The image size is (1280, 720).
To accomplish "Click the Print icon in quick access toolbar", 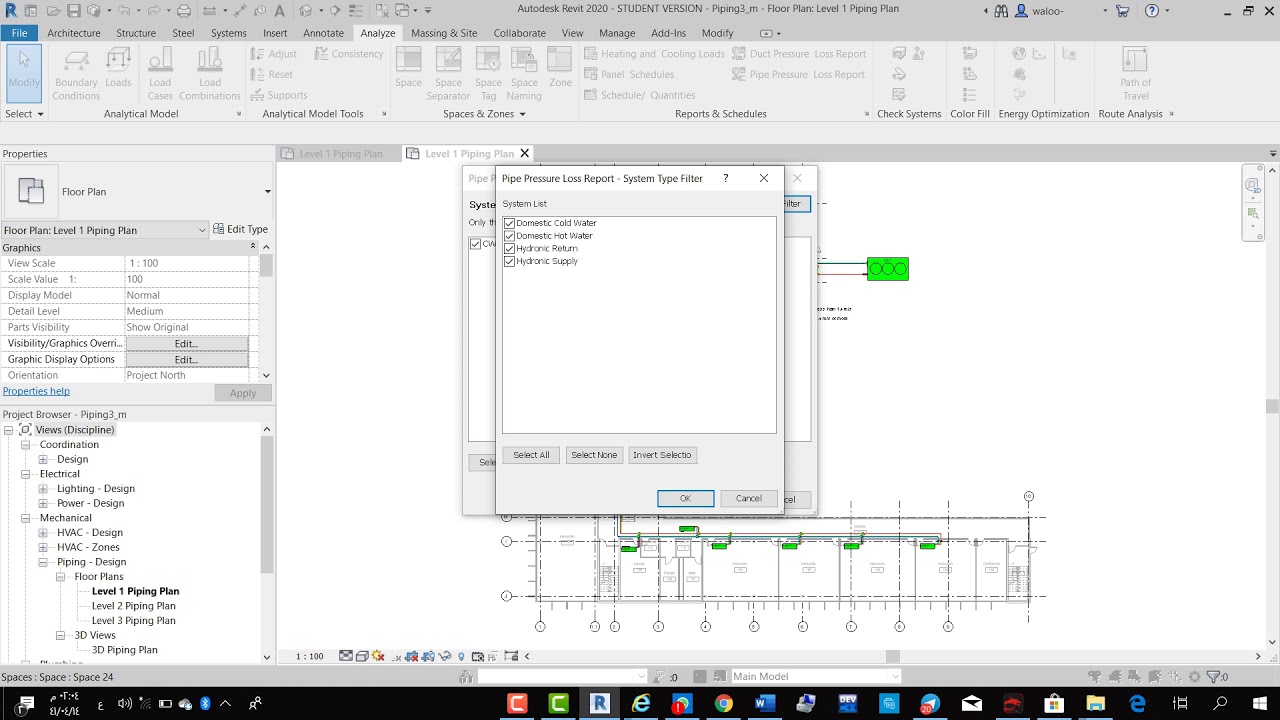I will pyautogui.click(x=183, y=11).
